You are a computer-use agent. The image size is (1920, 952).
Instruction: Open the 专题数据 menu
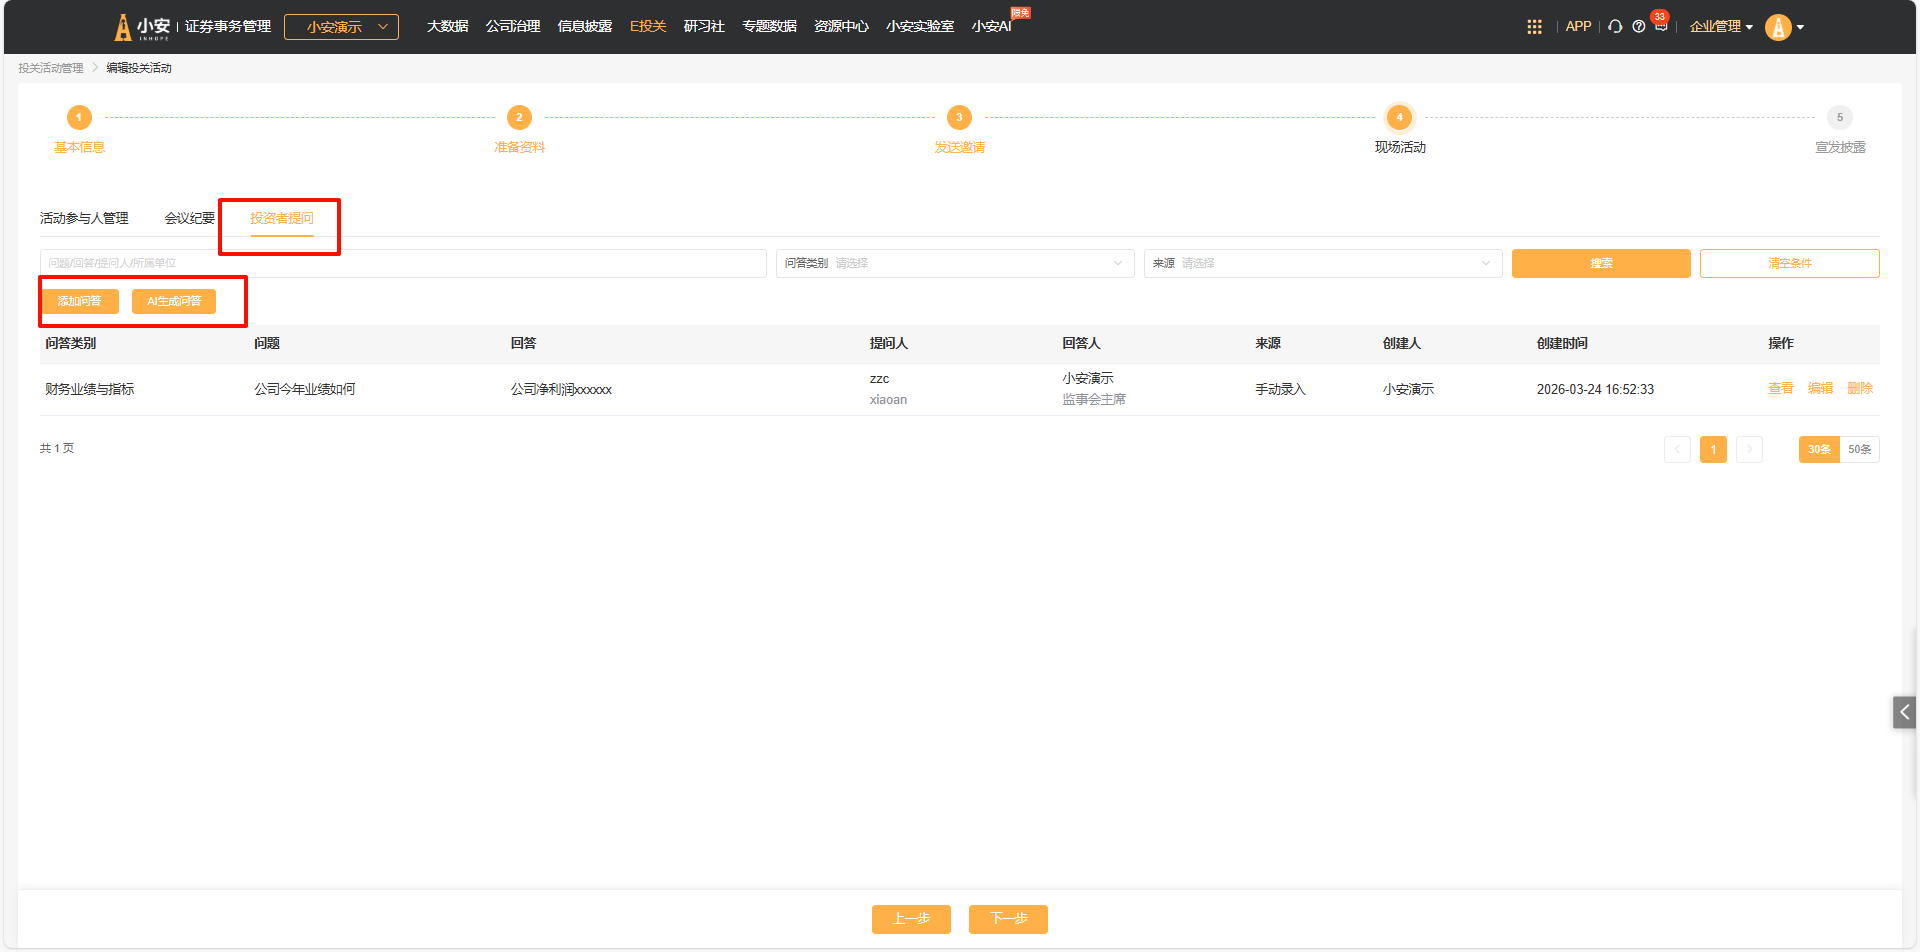[769, 27]
